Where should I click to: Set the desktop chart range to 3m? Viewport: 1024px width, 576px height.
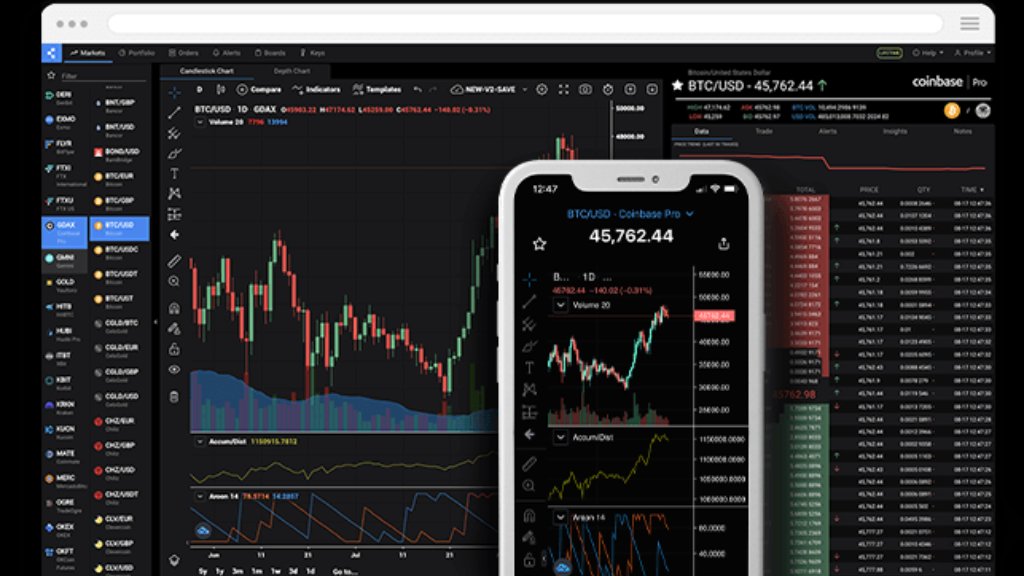(x=238, y=571)
